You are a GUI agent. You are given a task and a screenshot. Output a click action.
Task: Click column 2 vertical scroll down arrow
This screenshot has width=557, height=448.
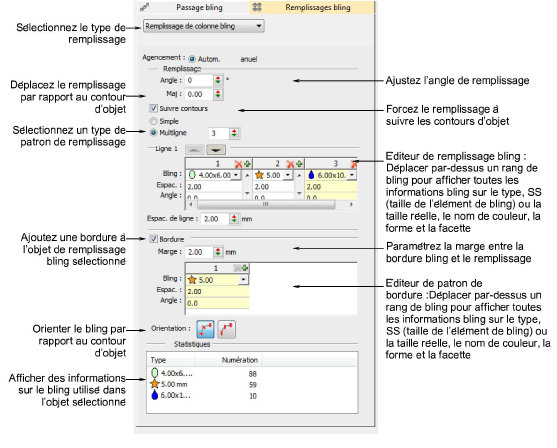[299, 193]
